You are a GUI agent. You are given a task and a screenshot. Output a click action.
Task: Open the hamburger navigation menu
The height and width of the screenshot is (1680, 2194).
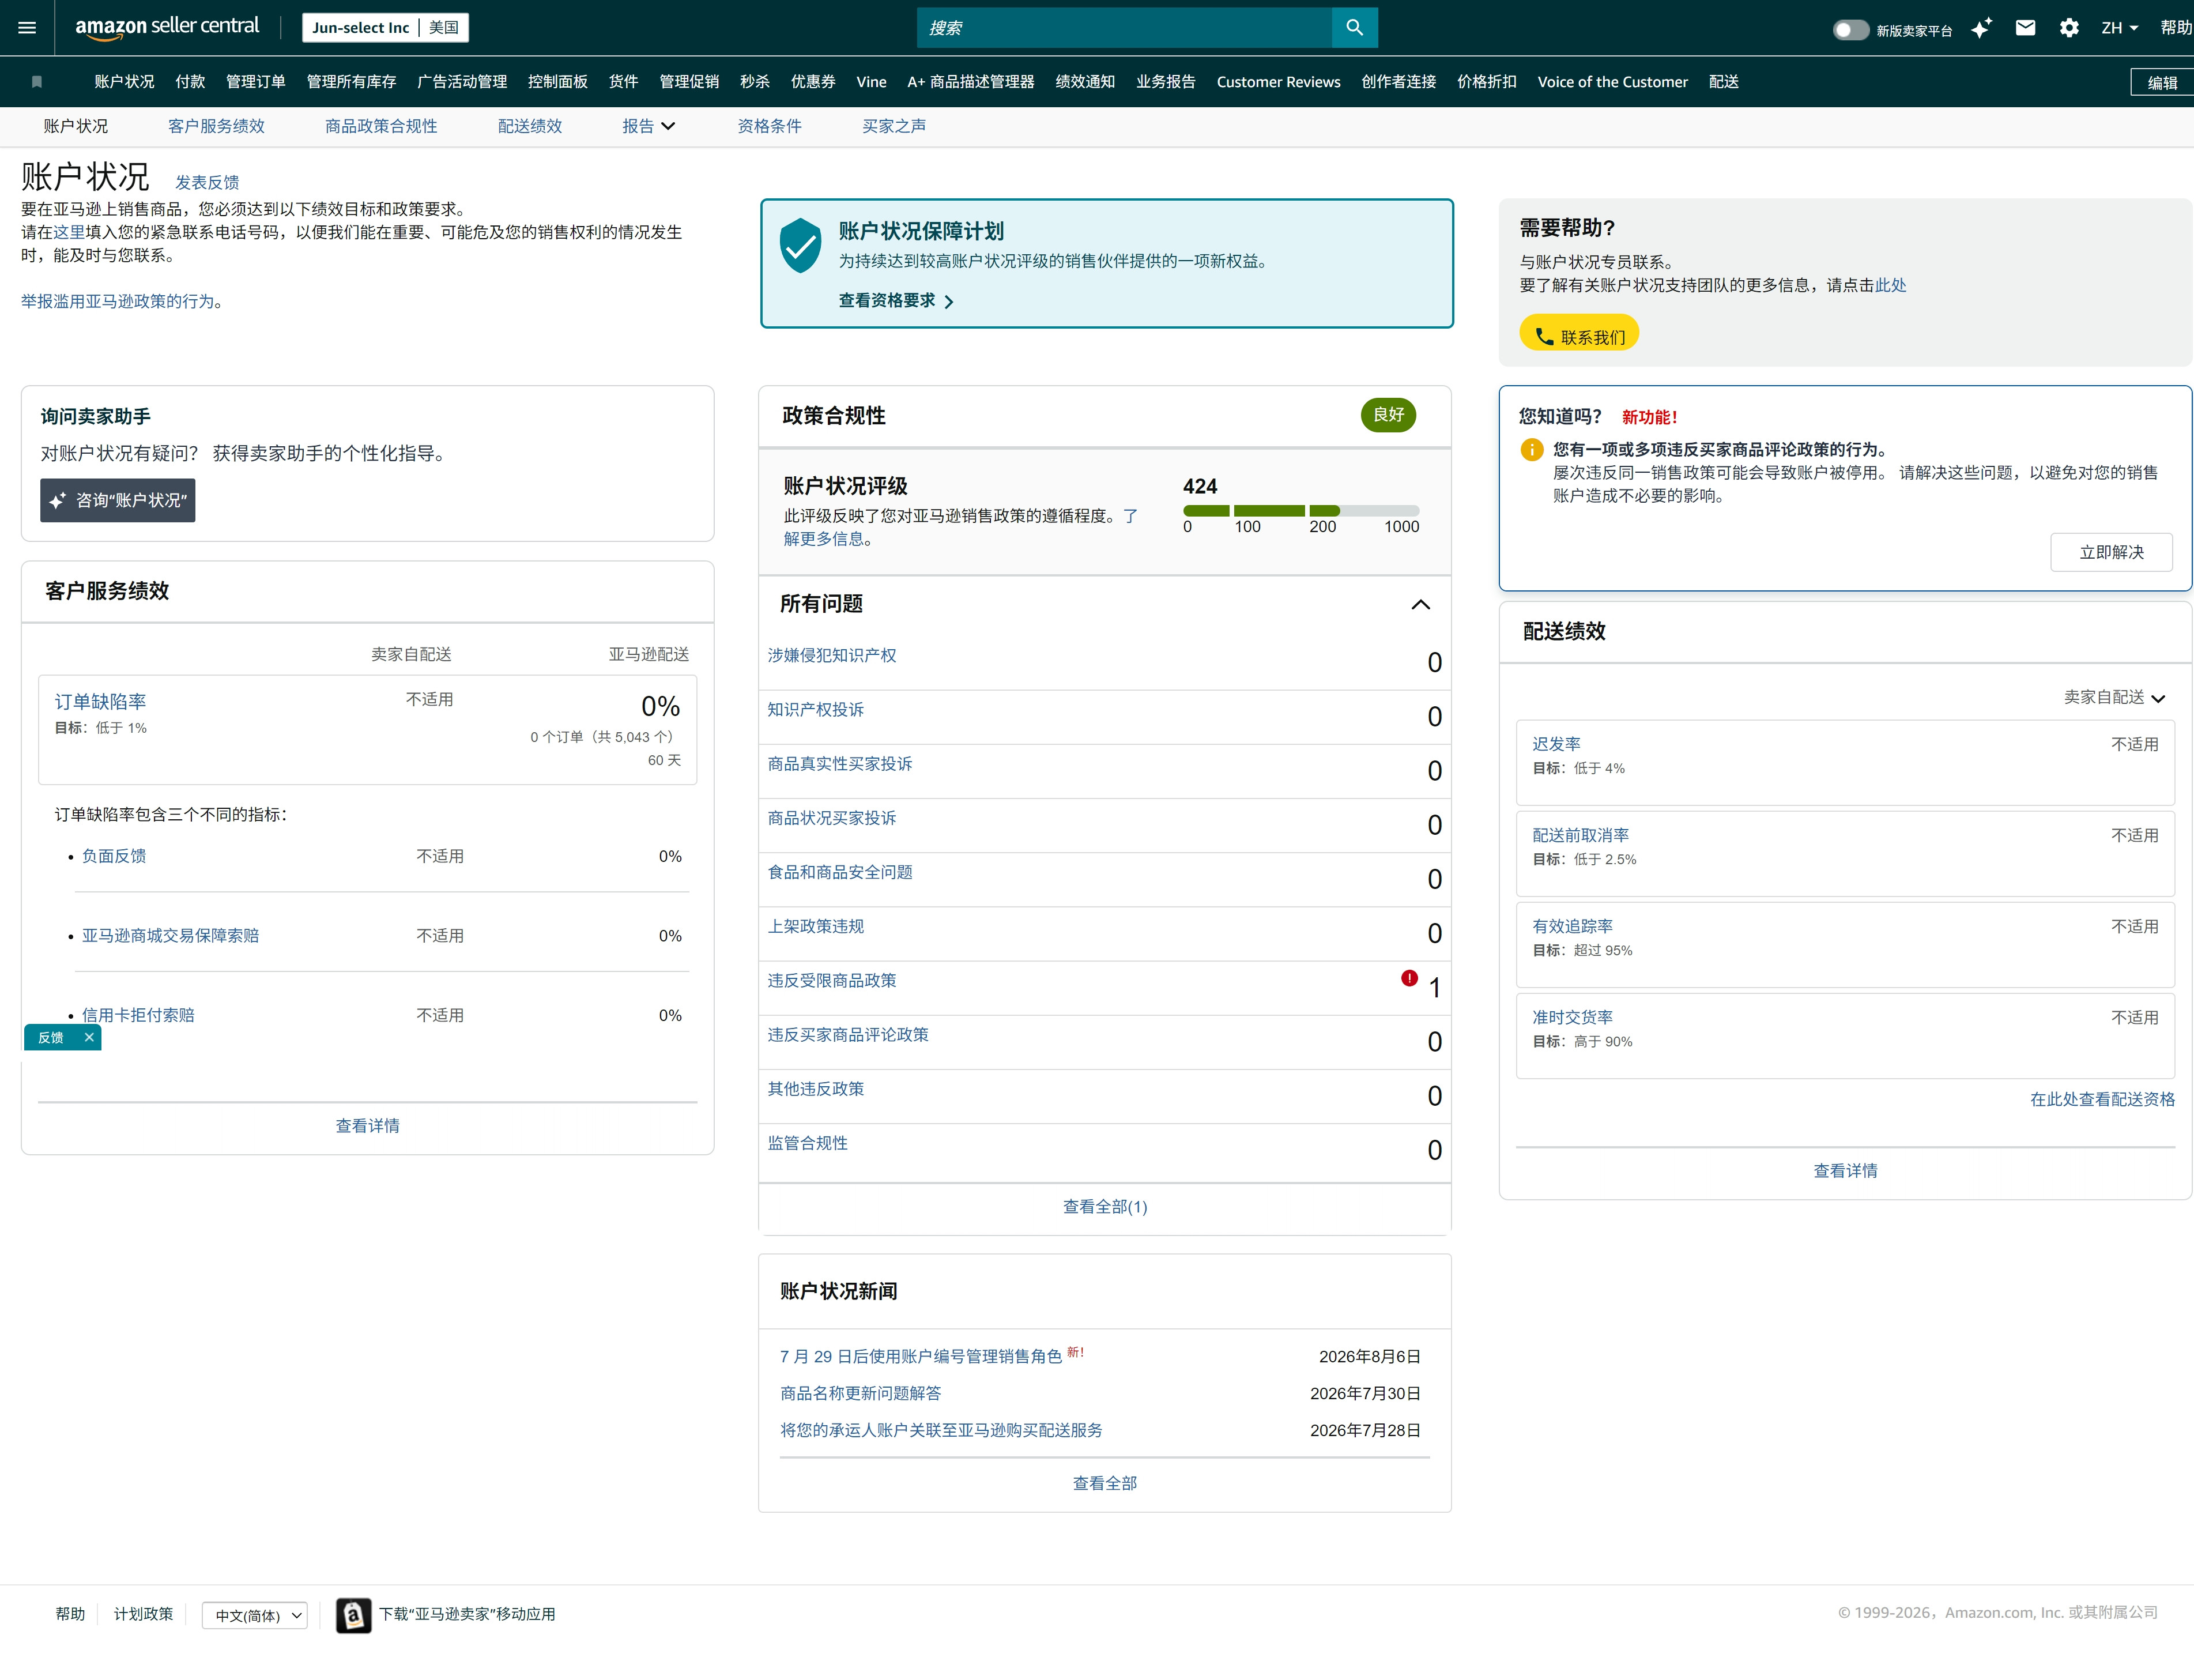tap(27, 28)
